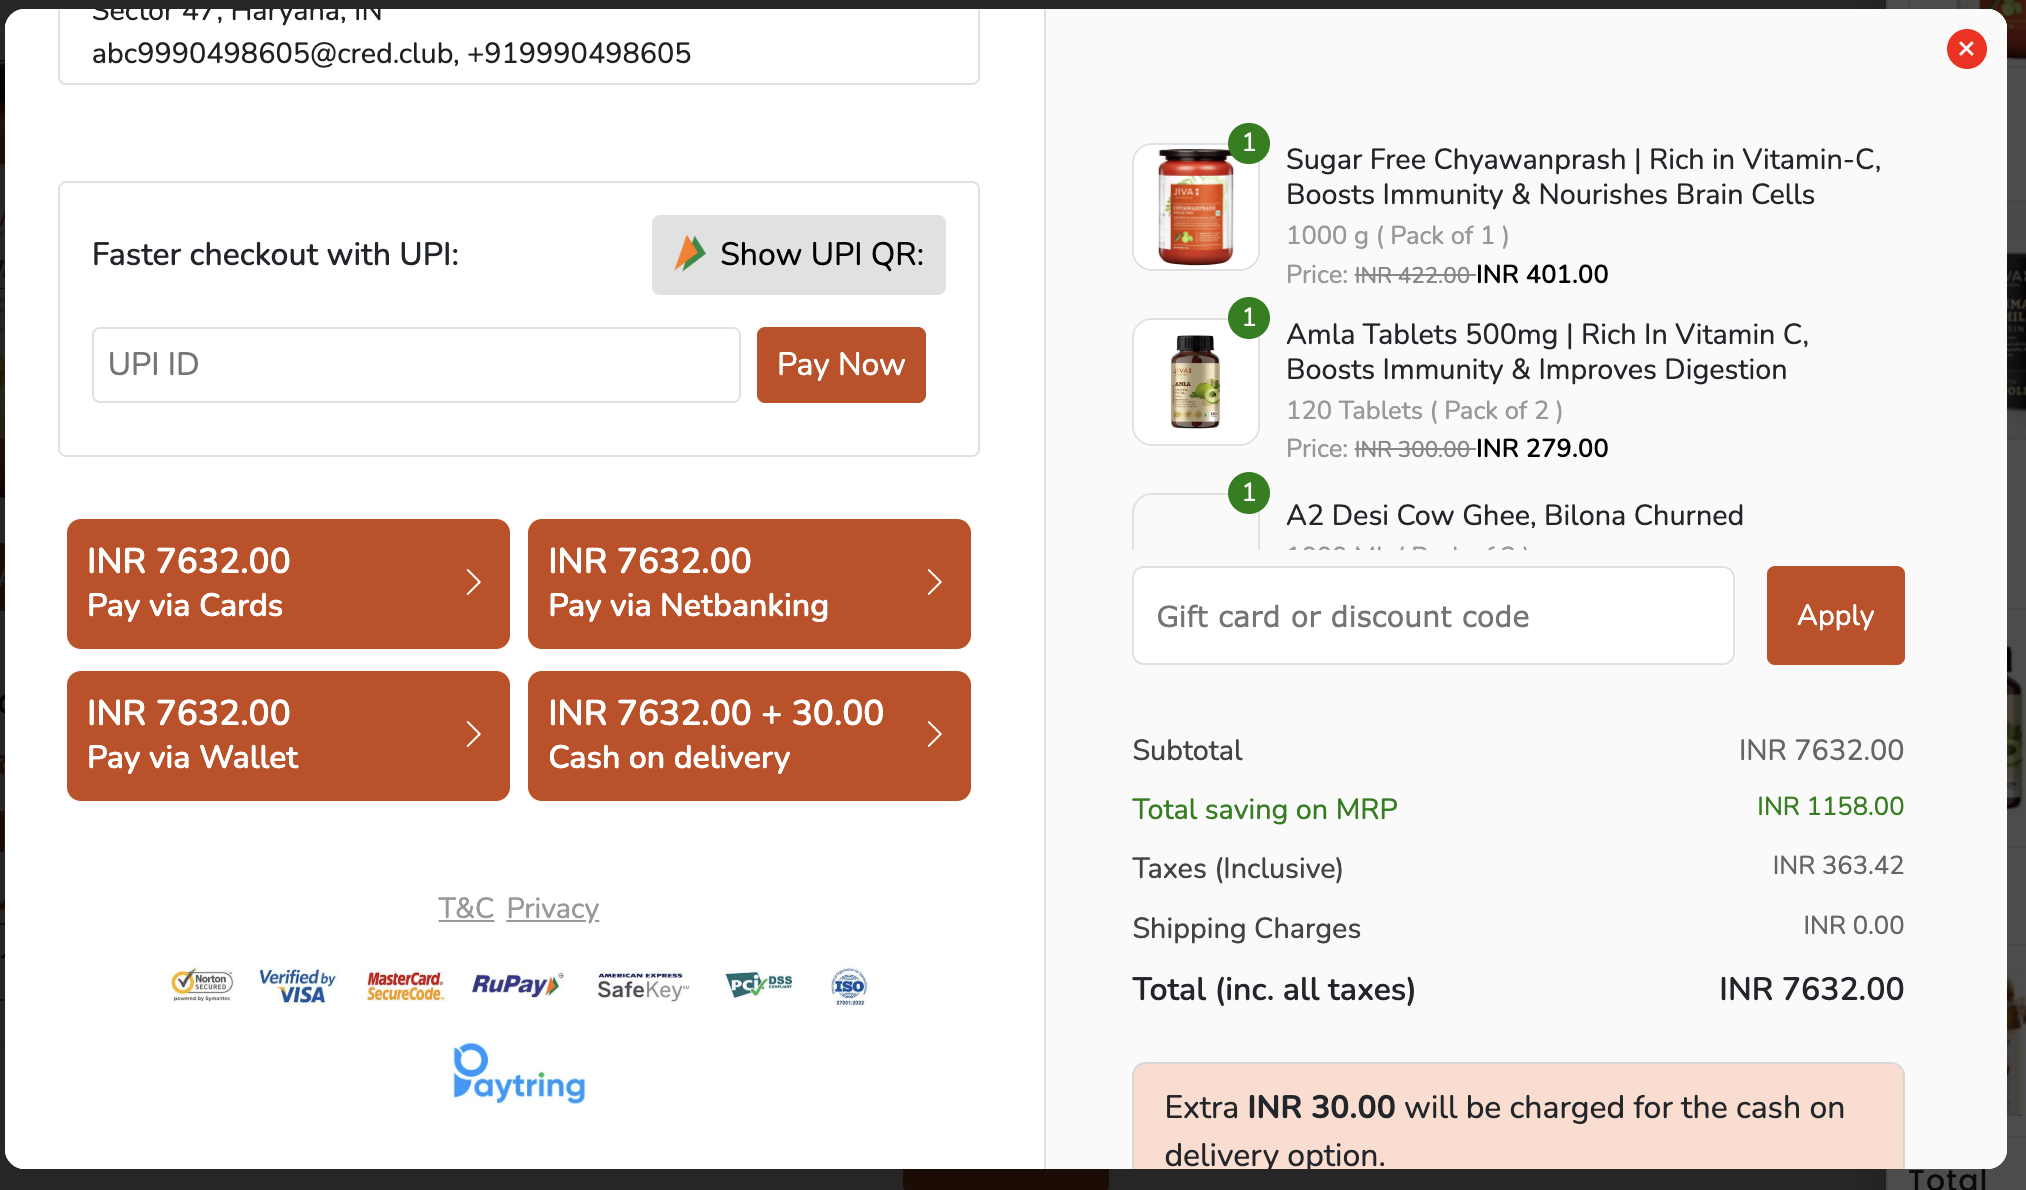Click the ISO certification badge
This screenshot has height=1190, width=2026.
click(849, 986)
